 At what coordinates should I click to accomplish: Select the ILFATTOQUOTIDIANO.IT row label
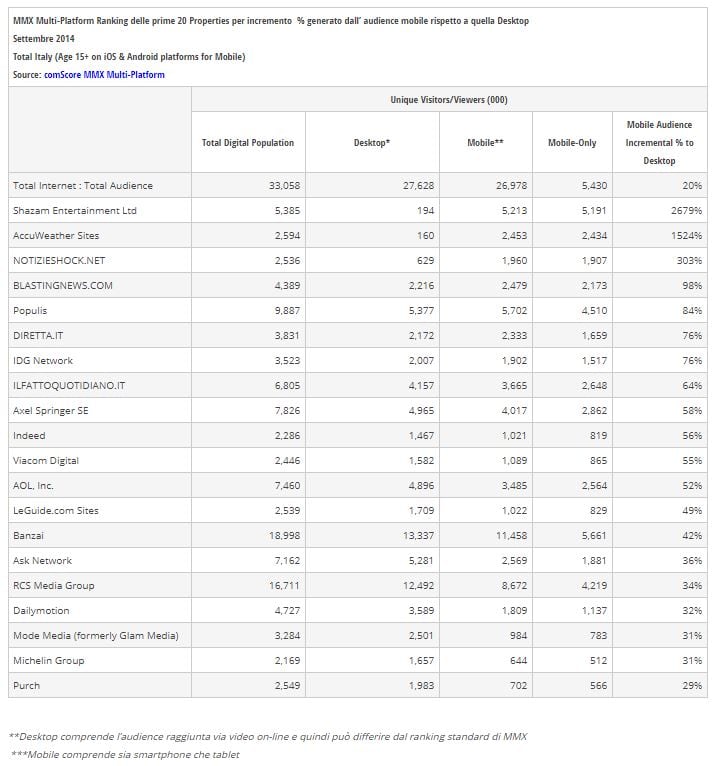click(x=69, y=386)
